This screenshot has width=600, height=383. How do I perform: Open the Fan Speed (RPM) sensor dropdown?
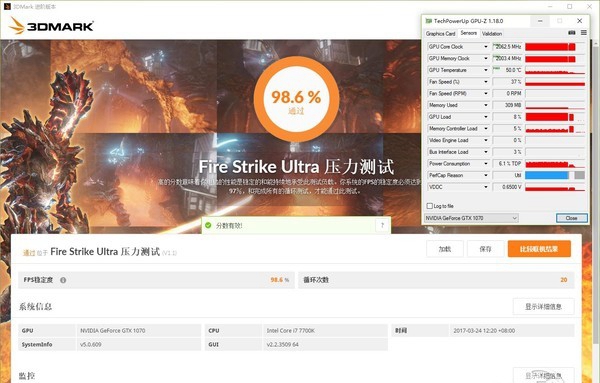[486, 93]
